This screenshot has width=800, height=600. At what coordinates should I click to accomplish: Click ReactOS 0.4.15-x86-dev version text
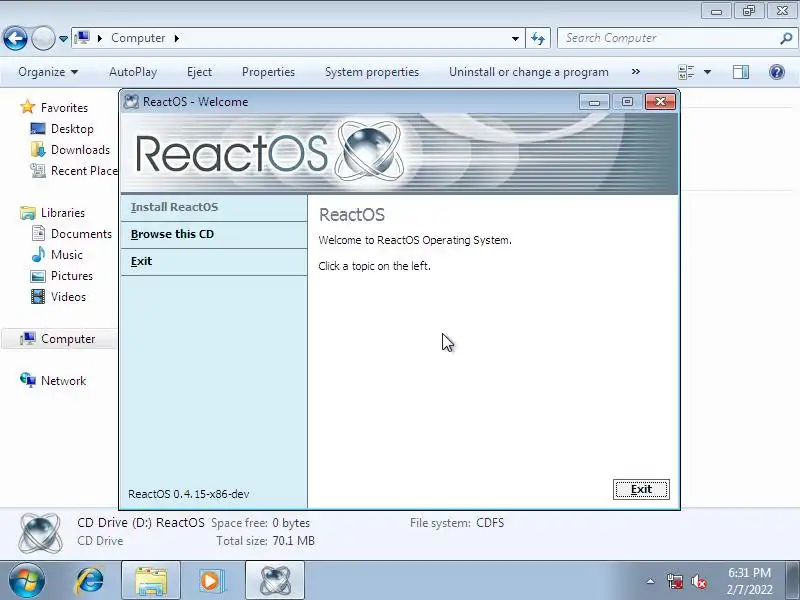point(189,494)
